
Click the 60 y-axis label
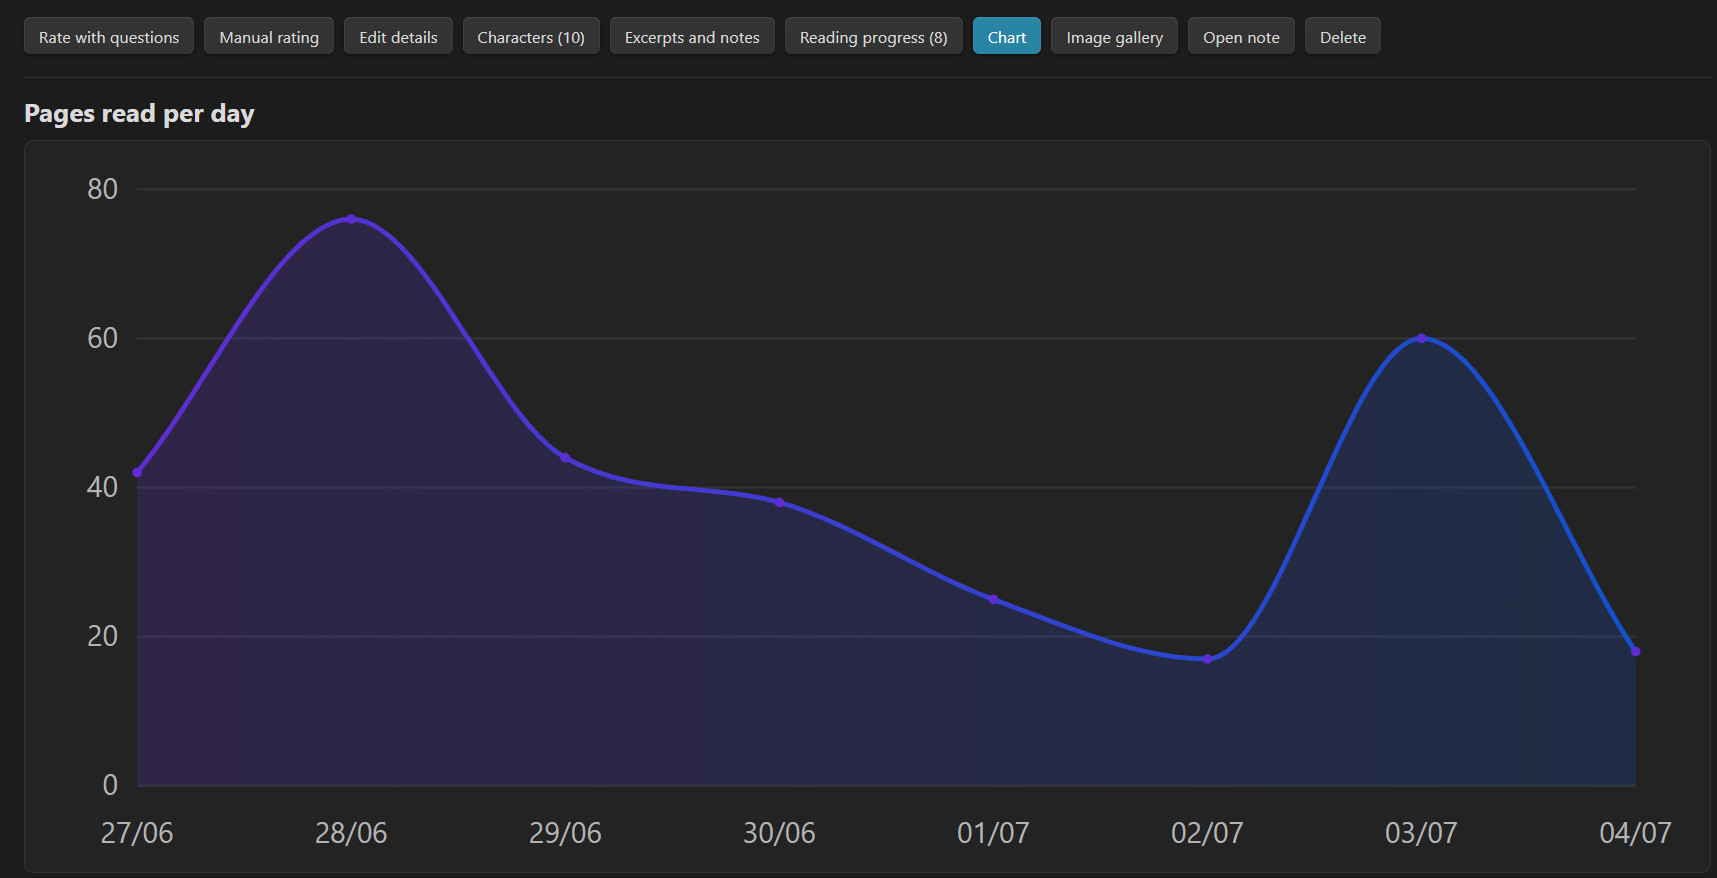click(102, 338)
